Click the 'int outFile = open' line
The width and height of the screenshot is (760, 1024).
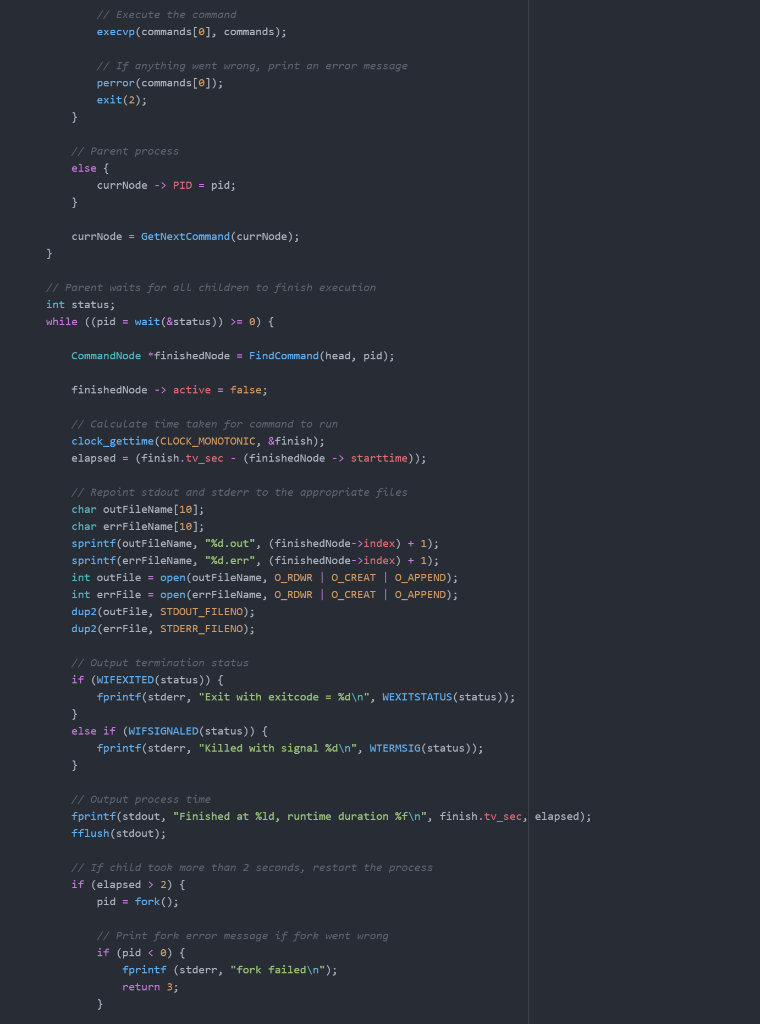[x=265, y=577]
